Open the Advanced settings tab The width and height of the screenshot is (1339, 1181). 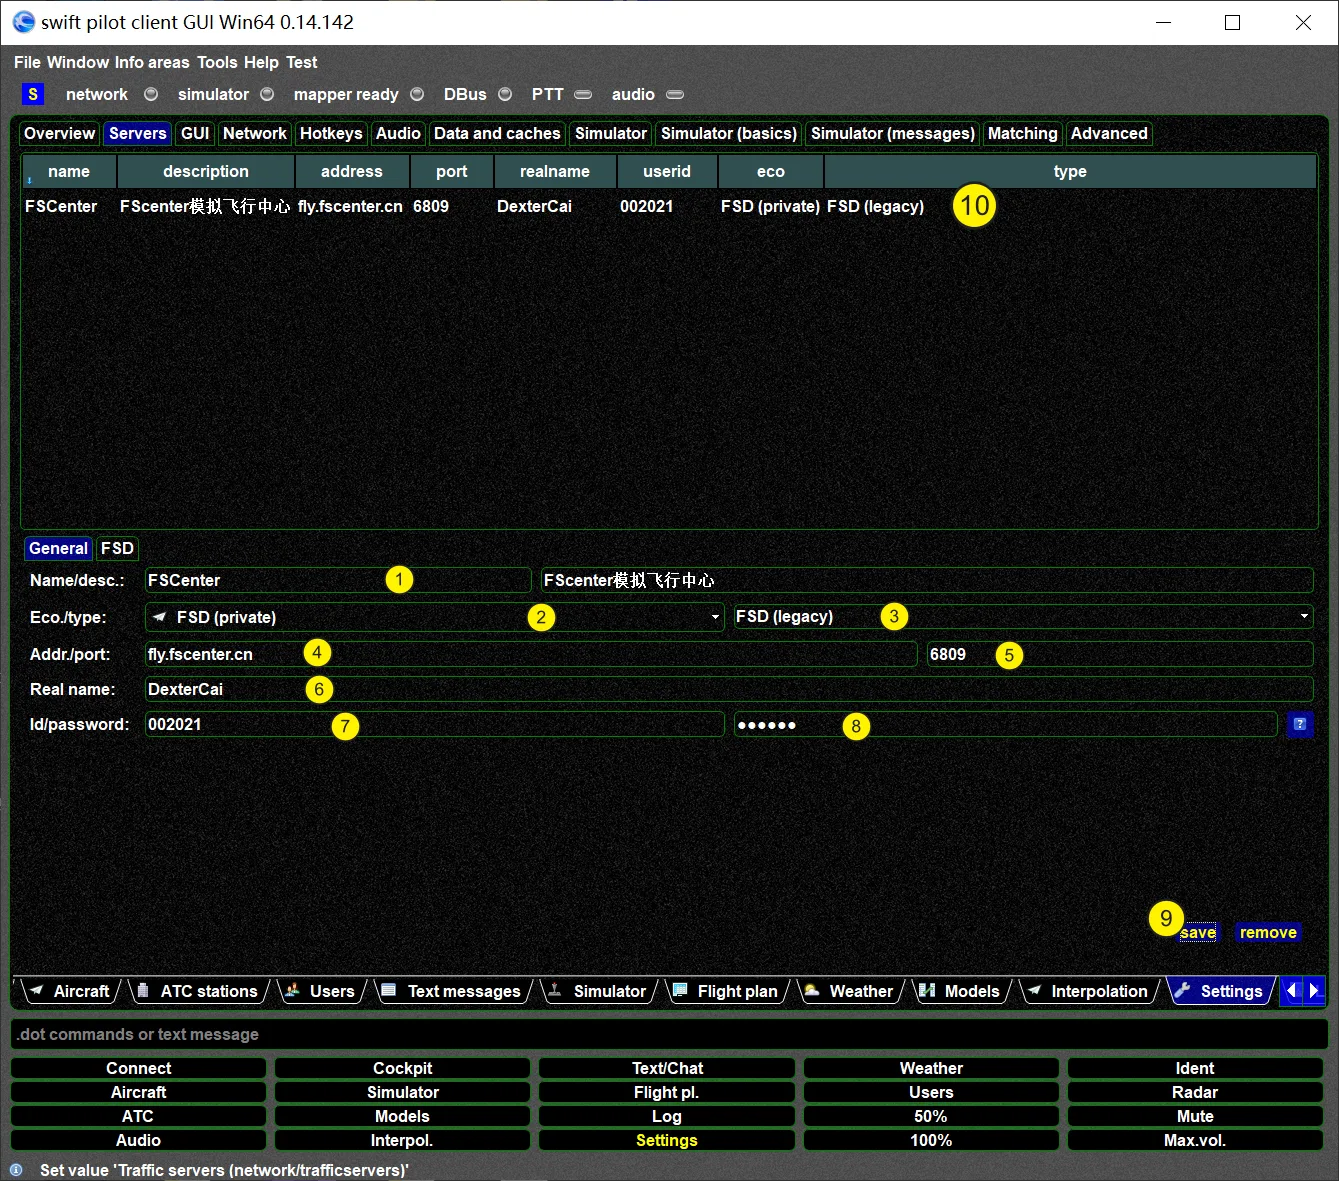[1109, 133]
